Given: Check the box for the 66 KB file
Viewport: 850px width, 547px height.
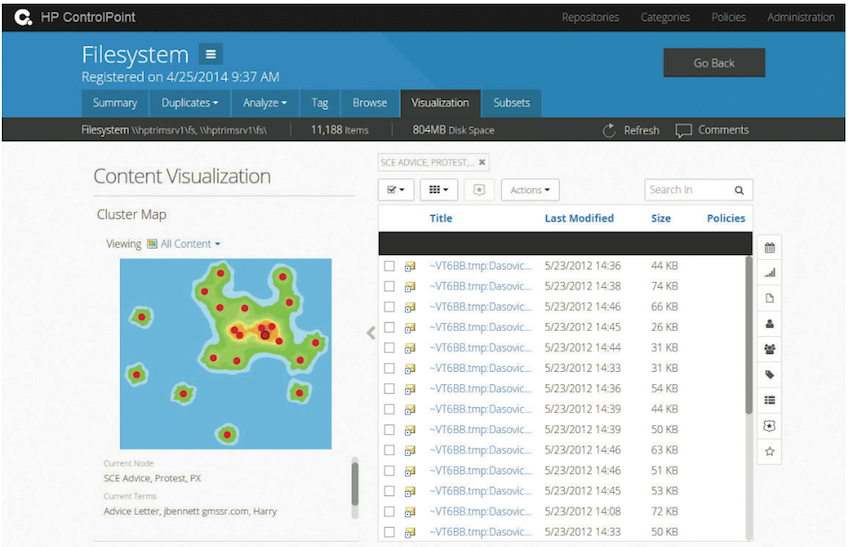Looking at the screenshot, I should tap(389, 307).
